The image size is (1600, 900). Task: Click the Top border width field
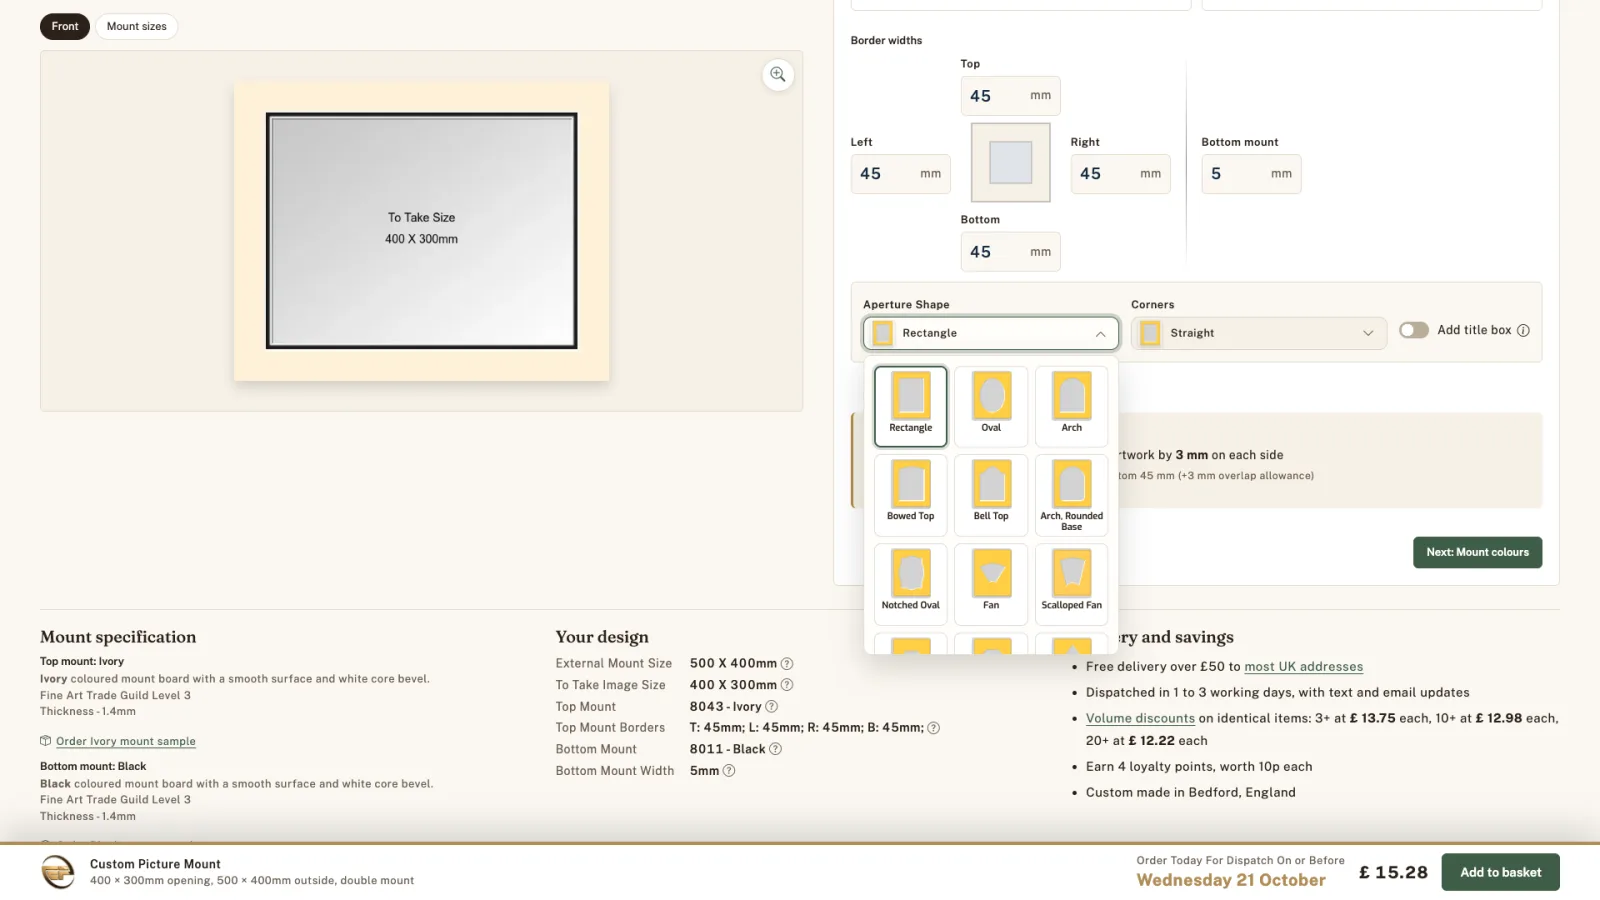point(1010,96)
